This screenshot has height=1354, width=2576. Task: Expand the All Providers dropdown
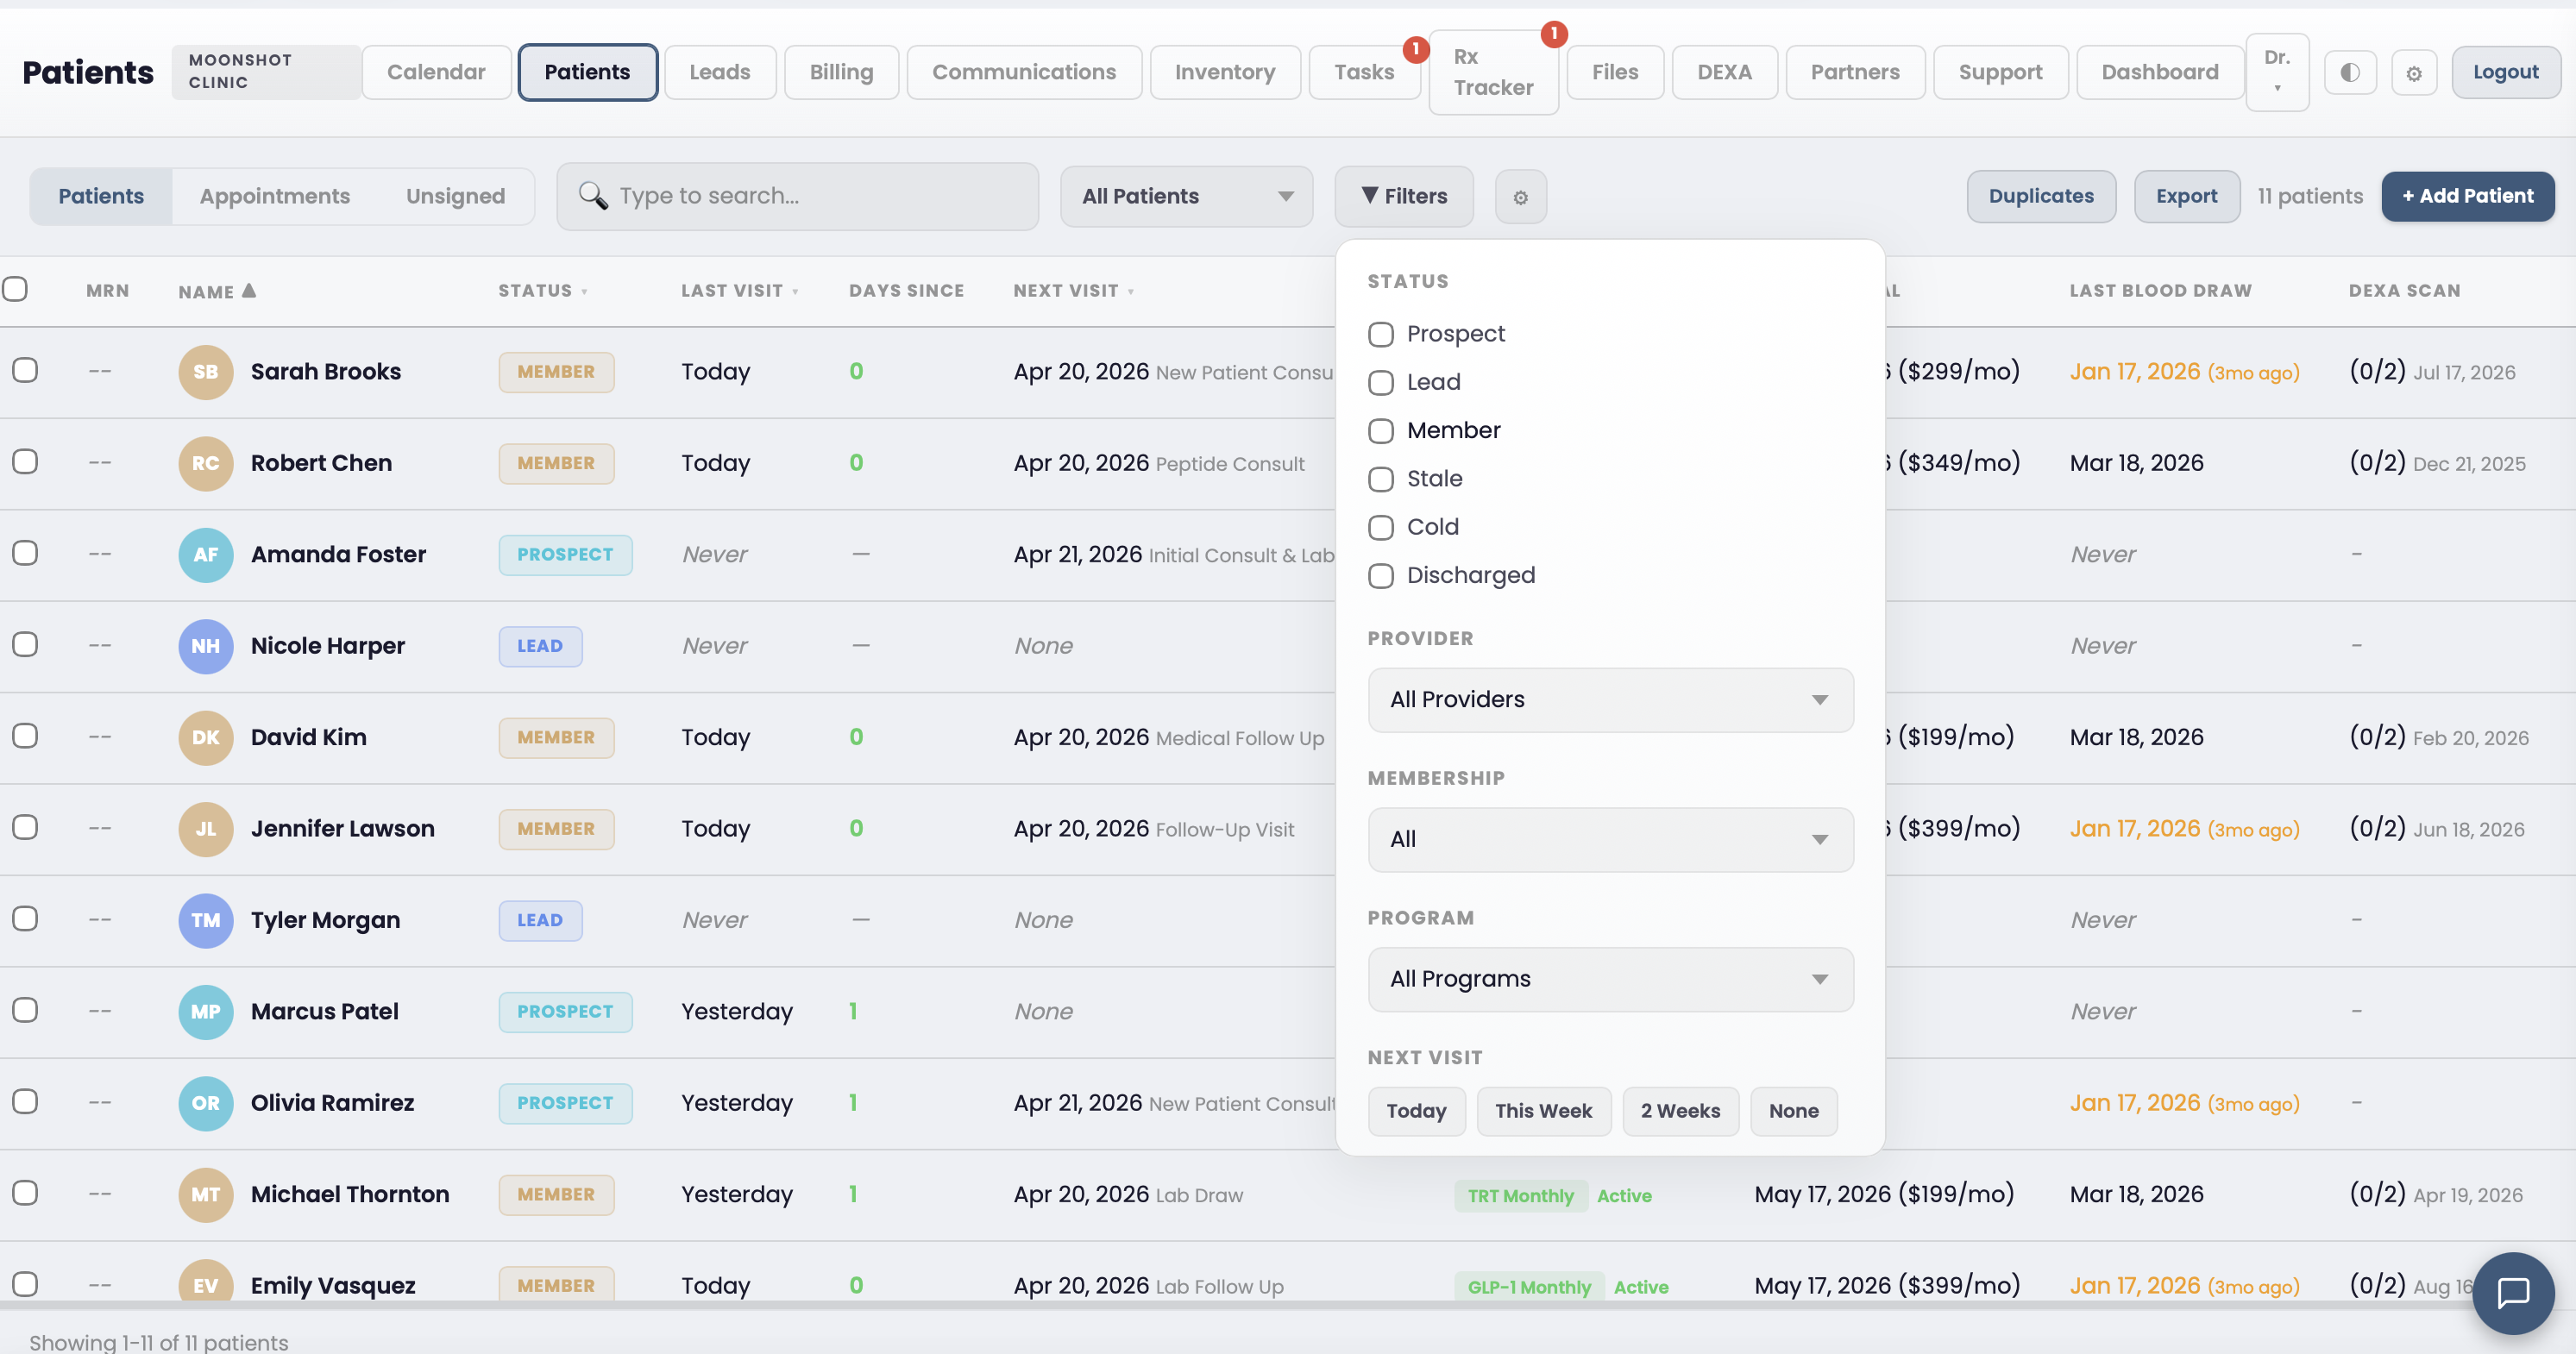(x=1609, y=700)
